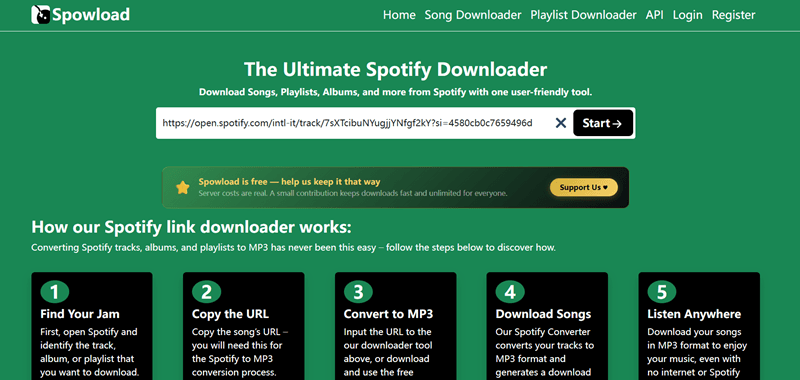The width and height of the screenshot is (800, 380).
Task: Click the 'Converting Spotify tracks, albums' paragraph
Action: [x=293, y=248]
